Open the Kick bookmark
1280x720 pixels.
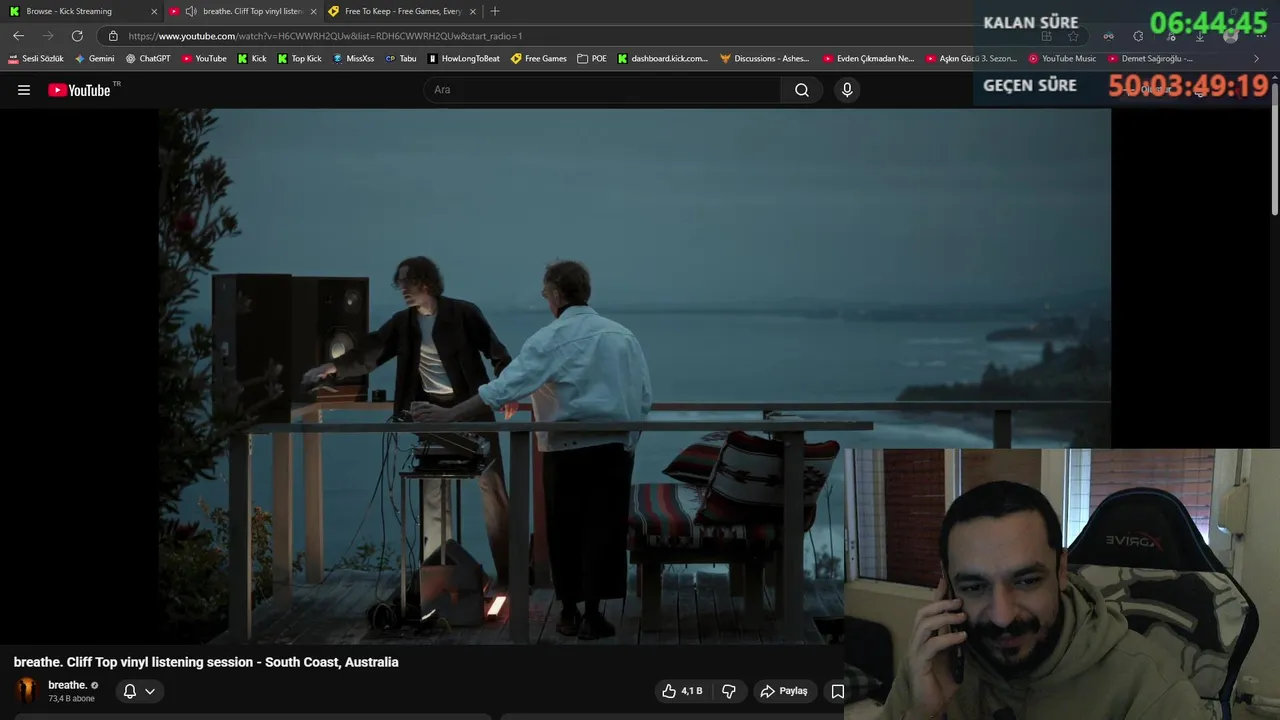tap(252, 58)
